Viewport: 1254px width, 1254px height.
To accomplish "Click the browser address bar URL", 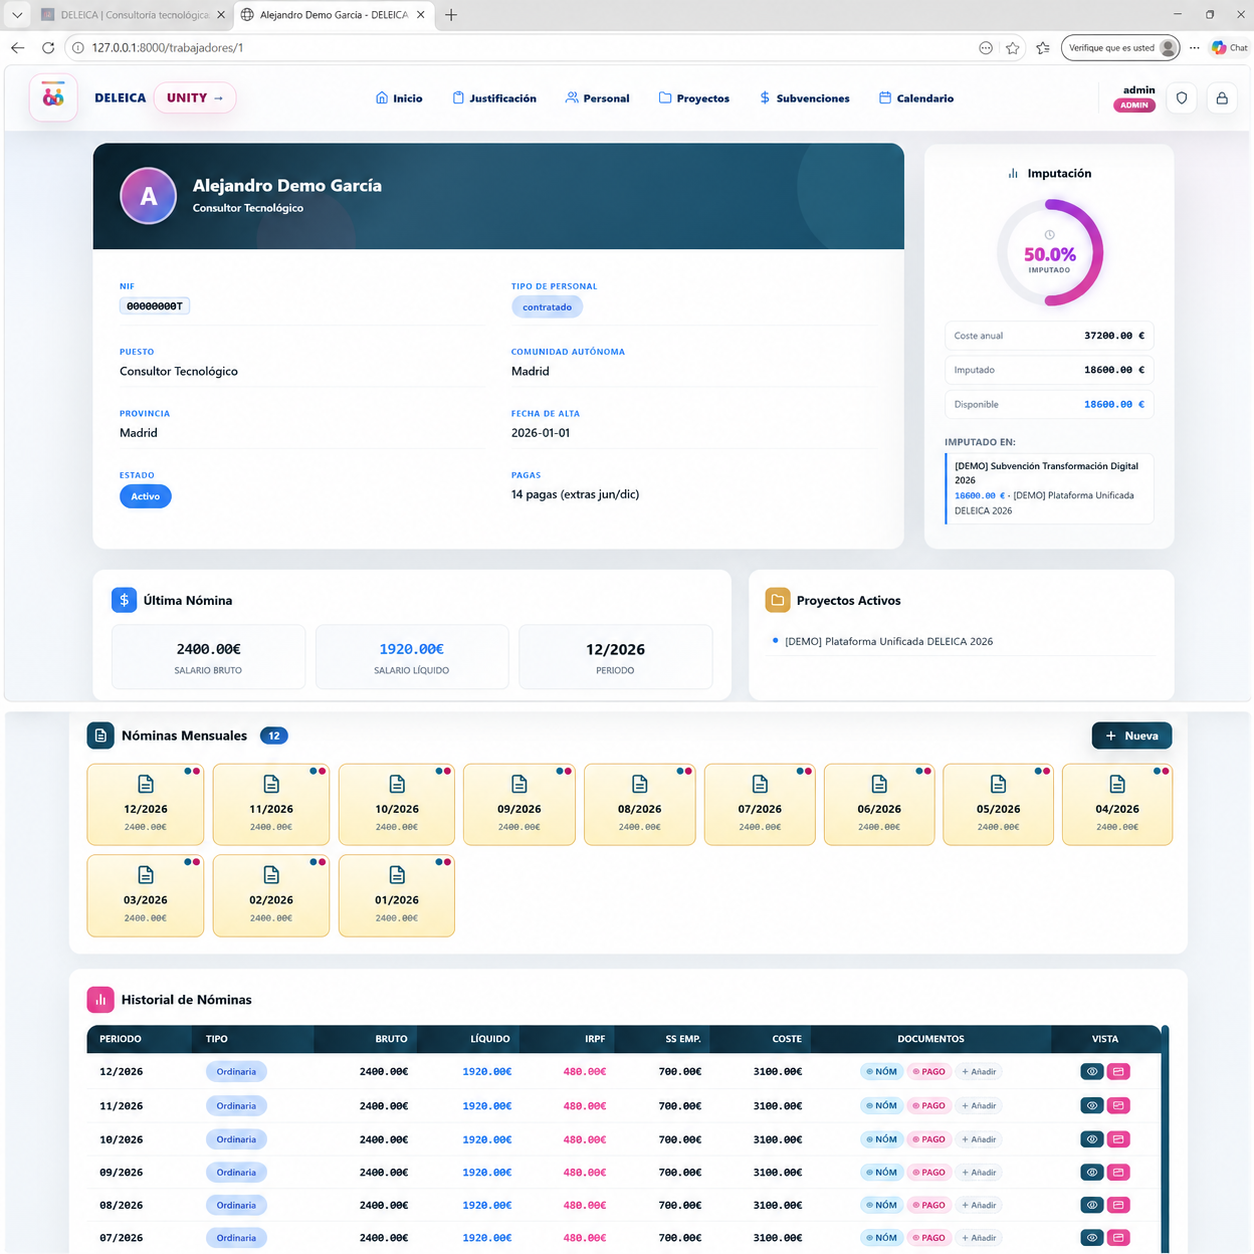I will [x=168, y=47].
